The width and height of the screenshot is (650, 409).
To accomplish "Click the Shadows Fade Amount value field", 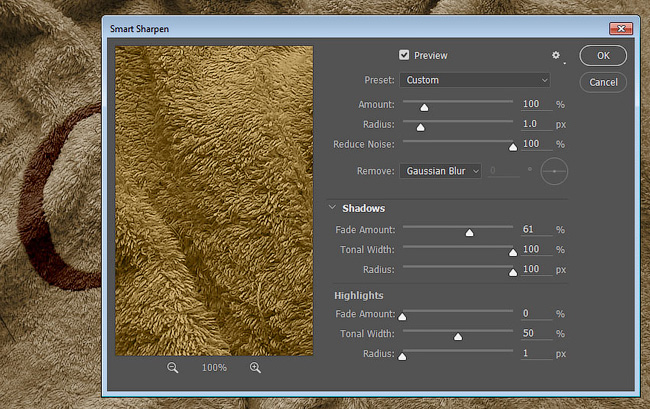I will click(536, 230).
